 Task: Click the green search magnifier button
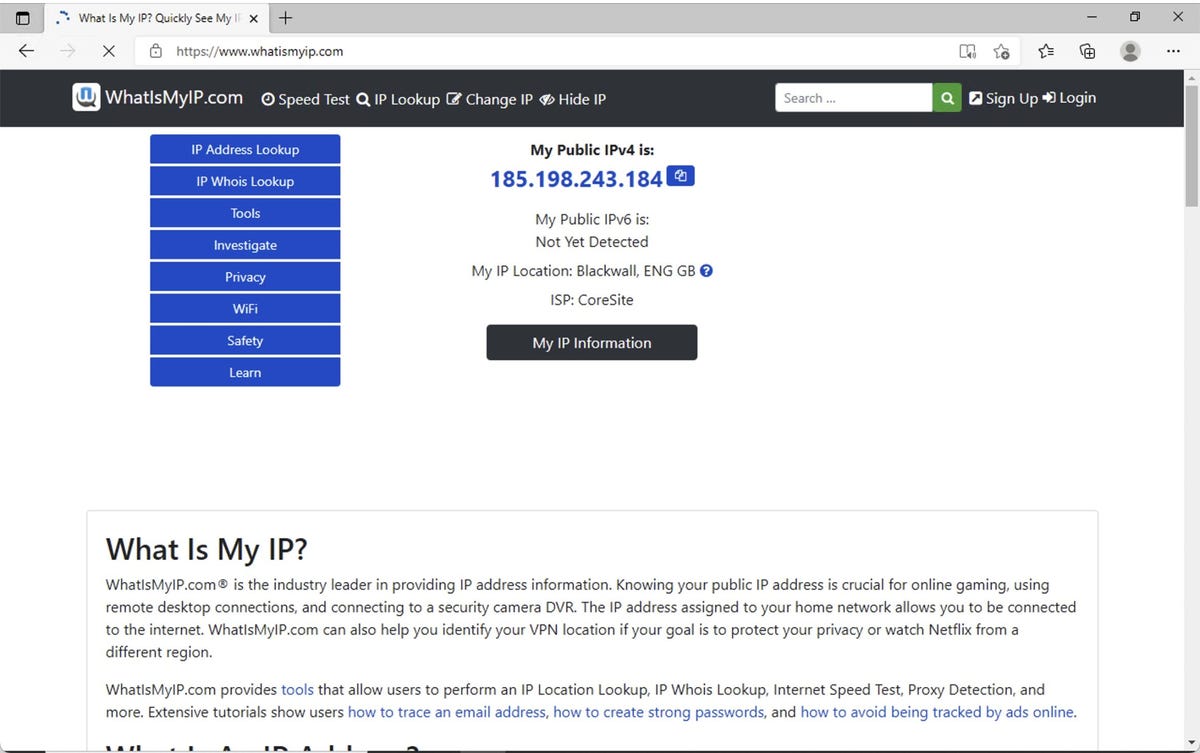click(x=946, y=97)
